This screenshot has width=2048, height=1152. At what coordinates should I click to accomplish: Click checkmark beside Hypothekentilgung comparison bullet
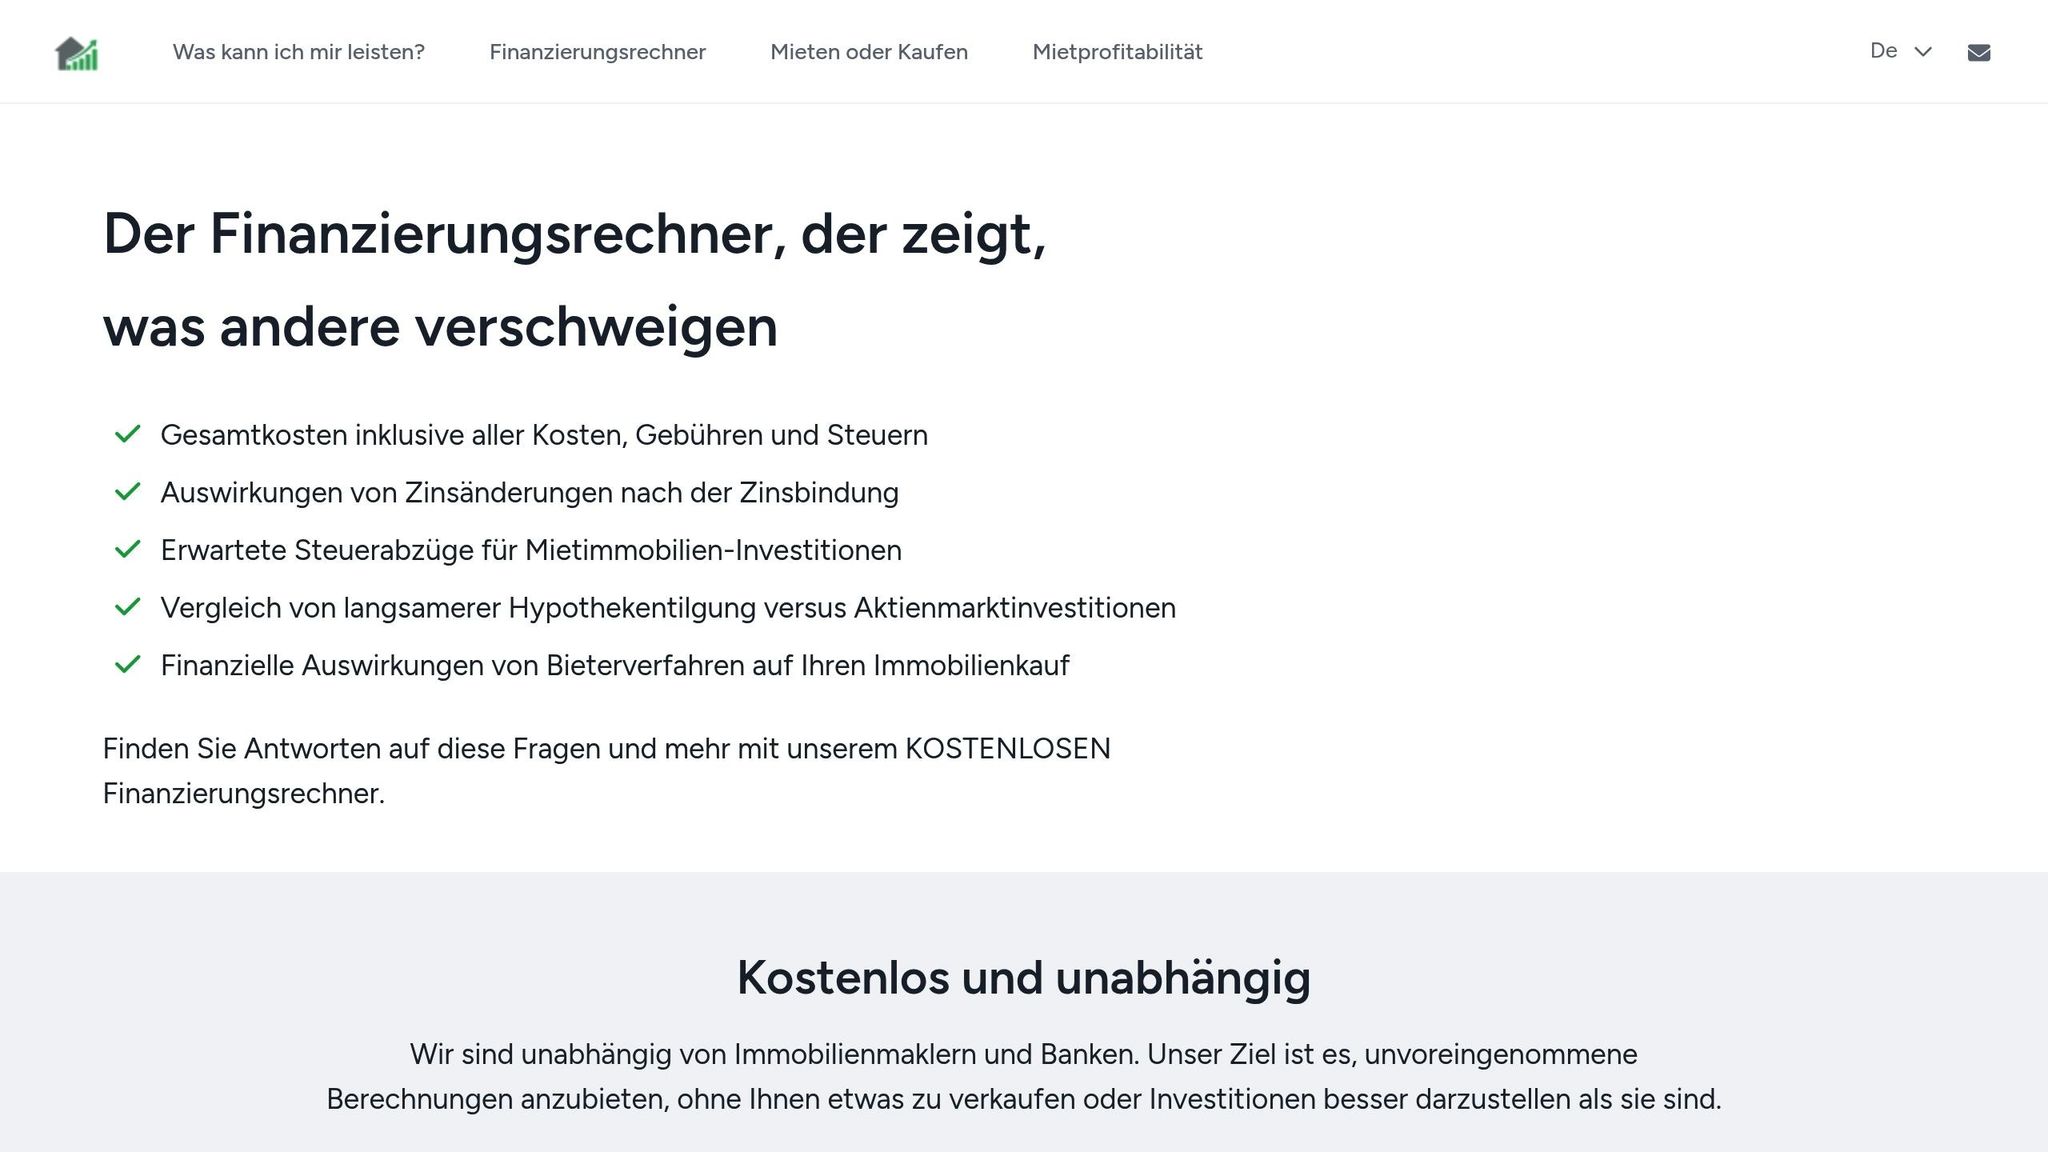(127, 607)
